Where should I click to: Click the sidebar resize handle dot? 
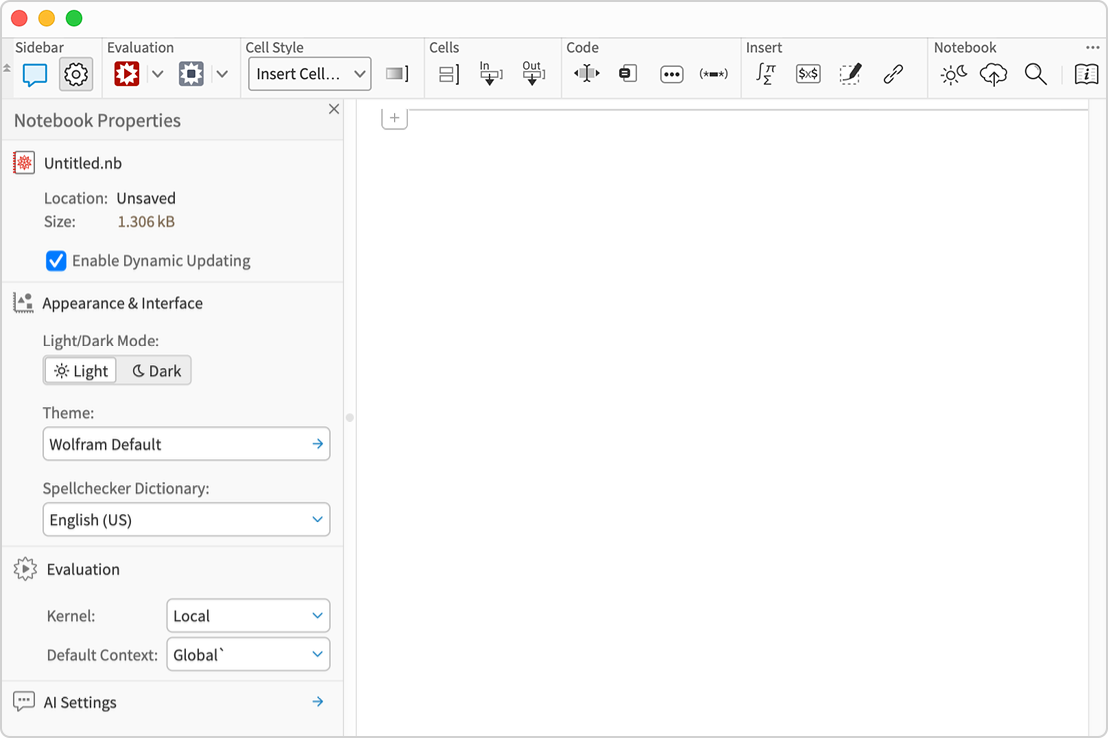(x=350, y=418)
